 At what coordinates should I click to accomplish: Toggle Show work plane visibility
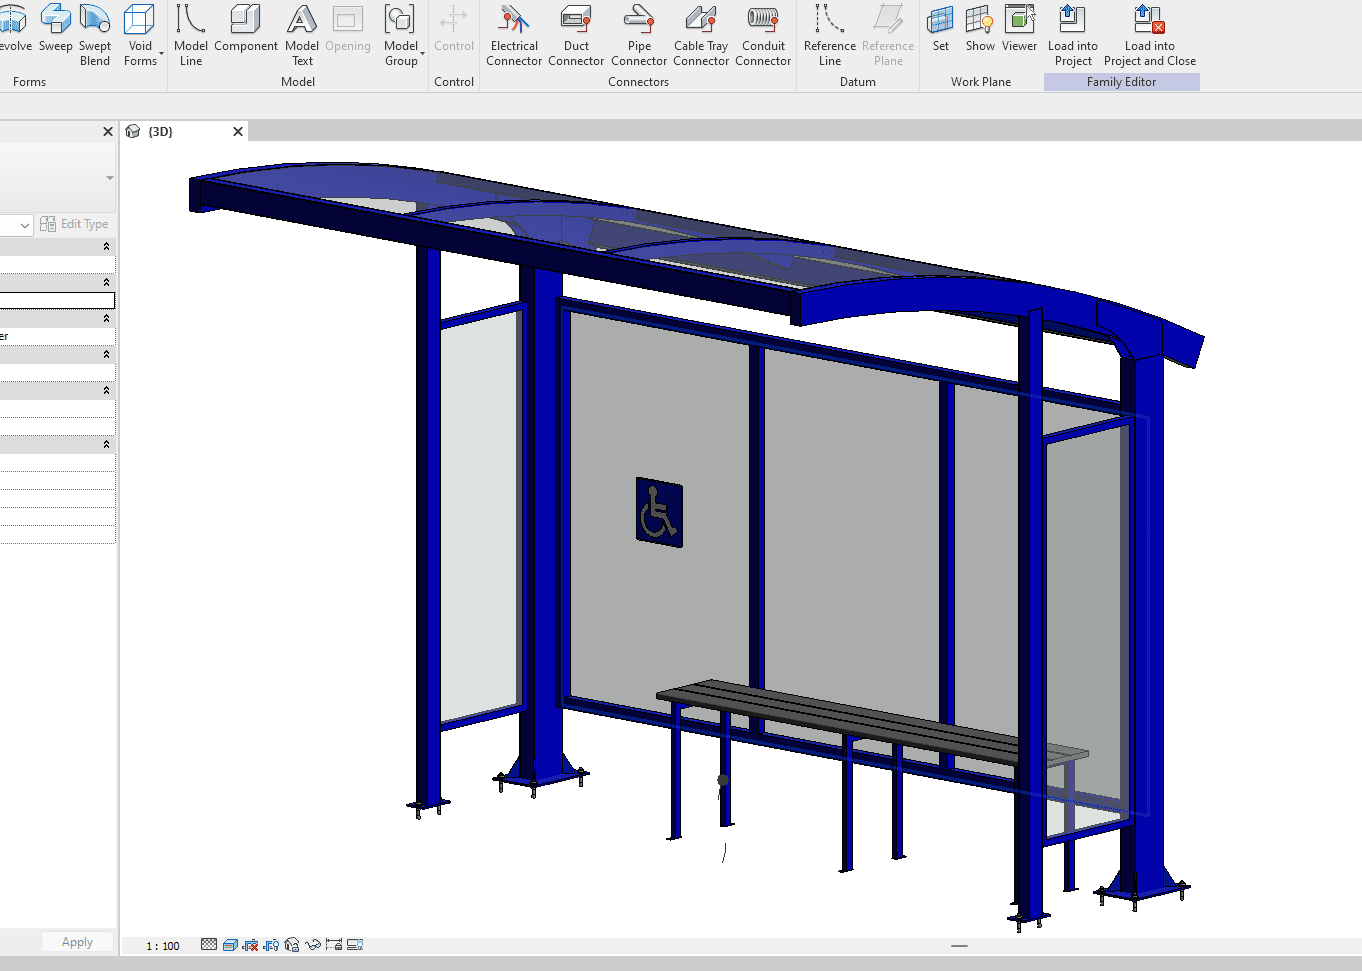point(980,30)
